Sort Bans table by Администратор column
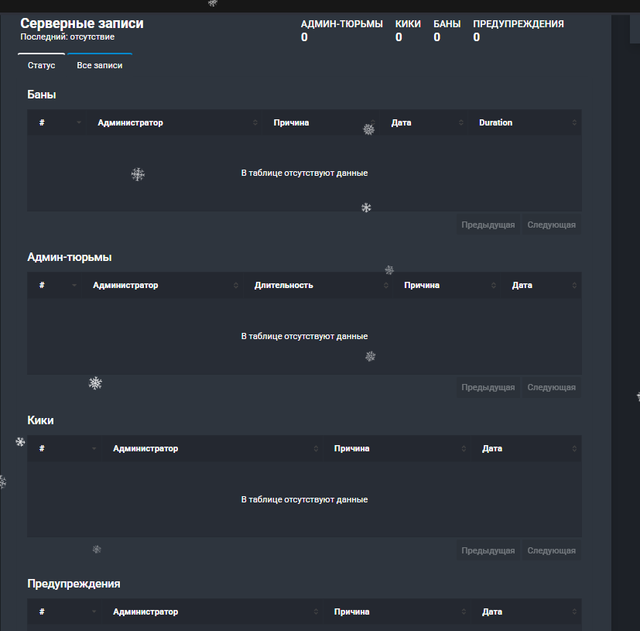 click(x=178, y=122)
